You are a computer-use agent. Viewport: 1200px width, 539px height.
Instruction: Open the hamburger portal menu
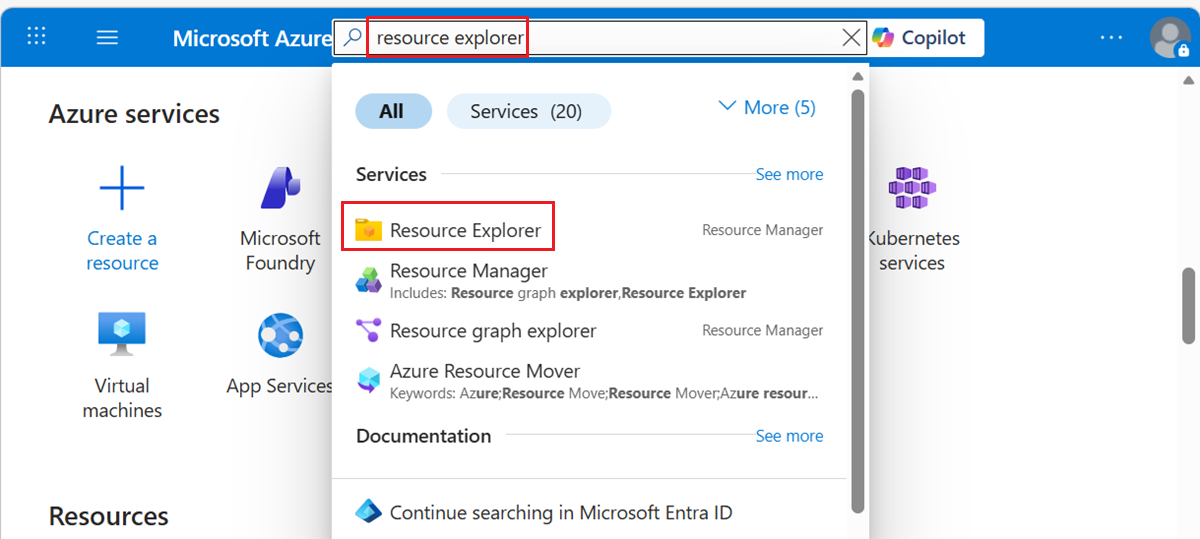[107, 37]
